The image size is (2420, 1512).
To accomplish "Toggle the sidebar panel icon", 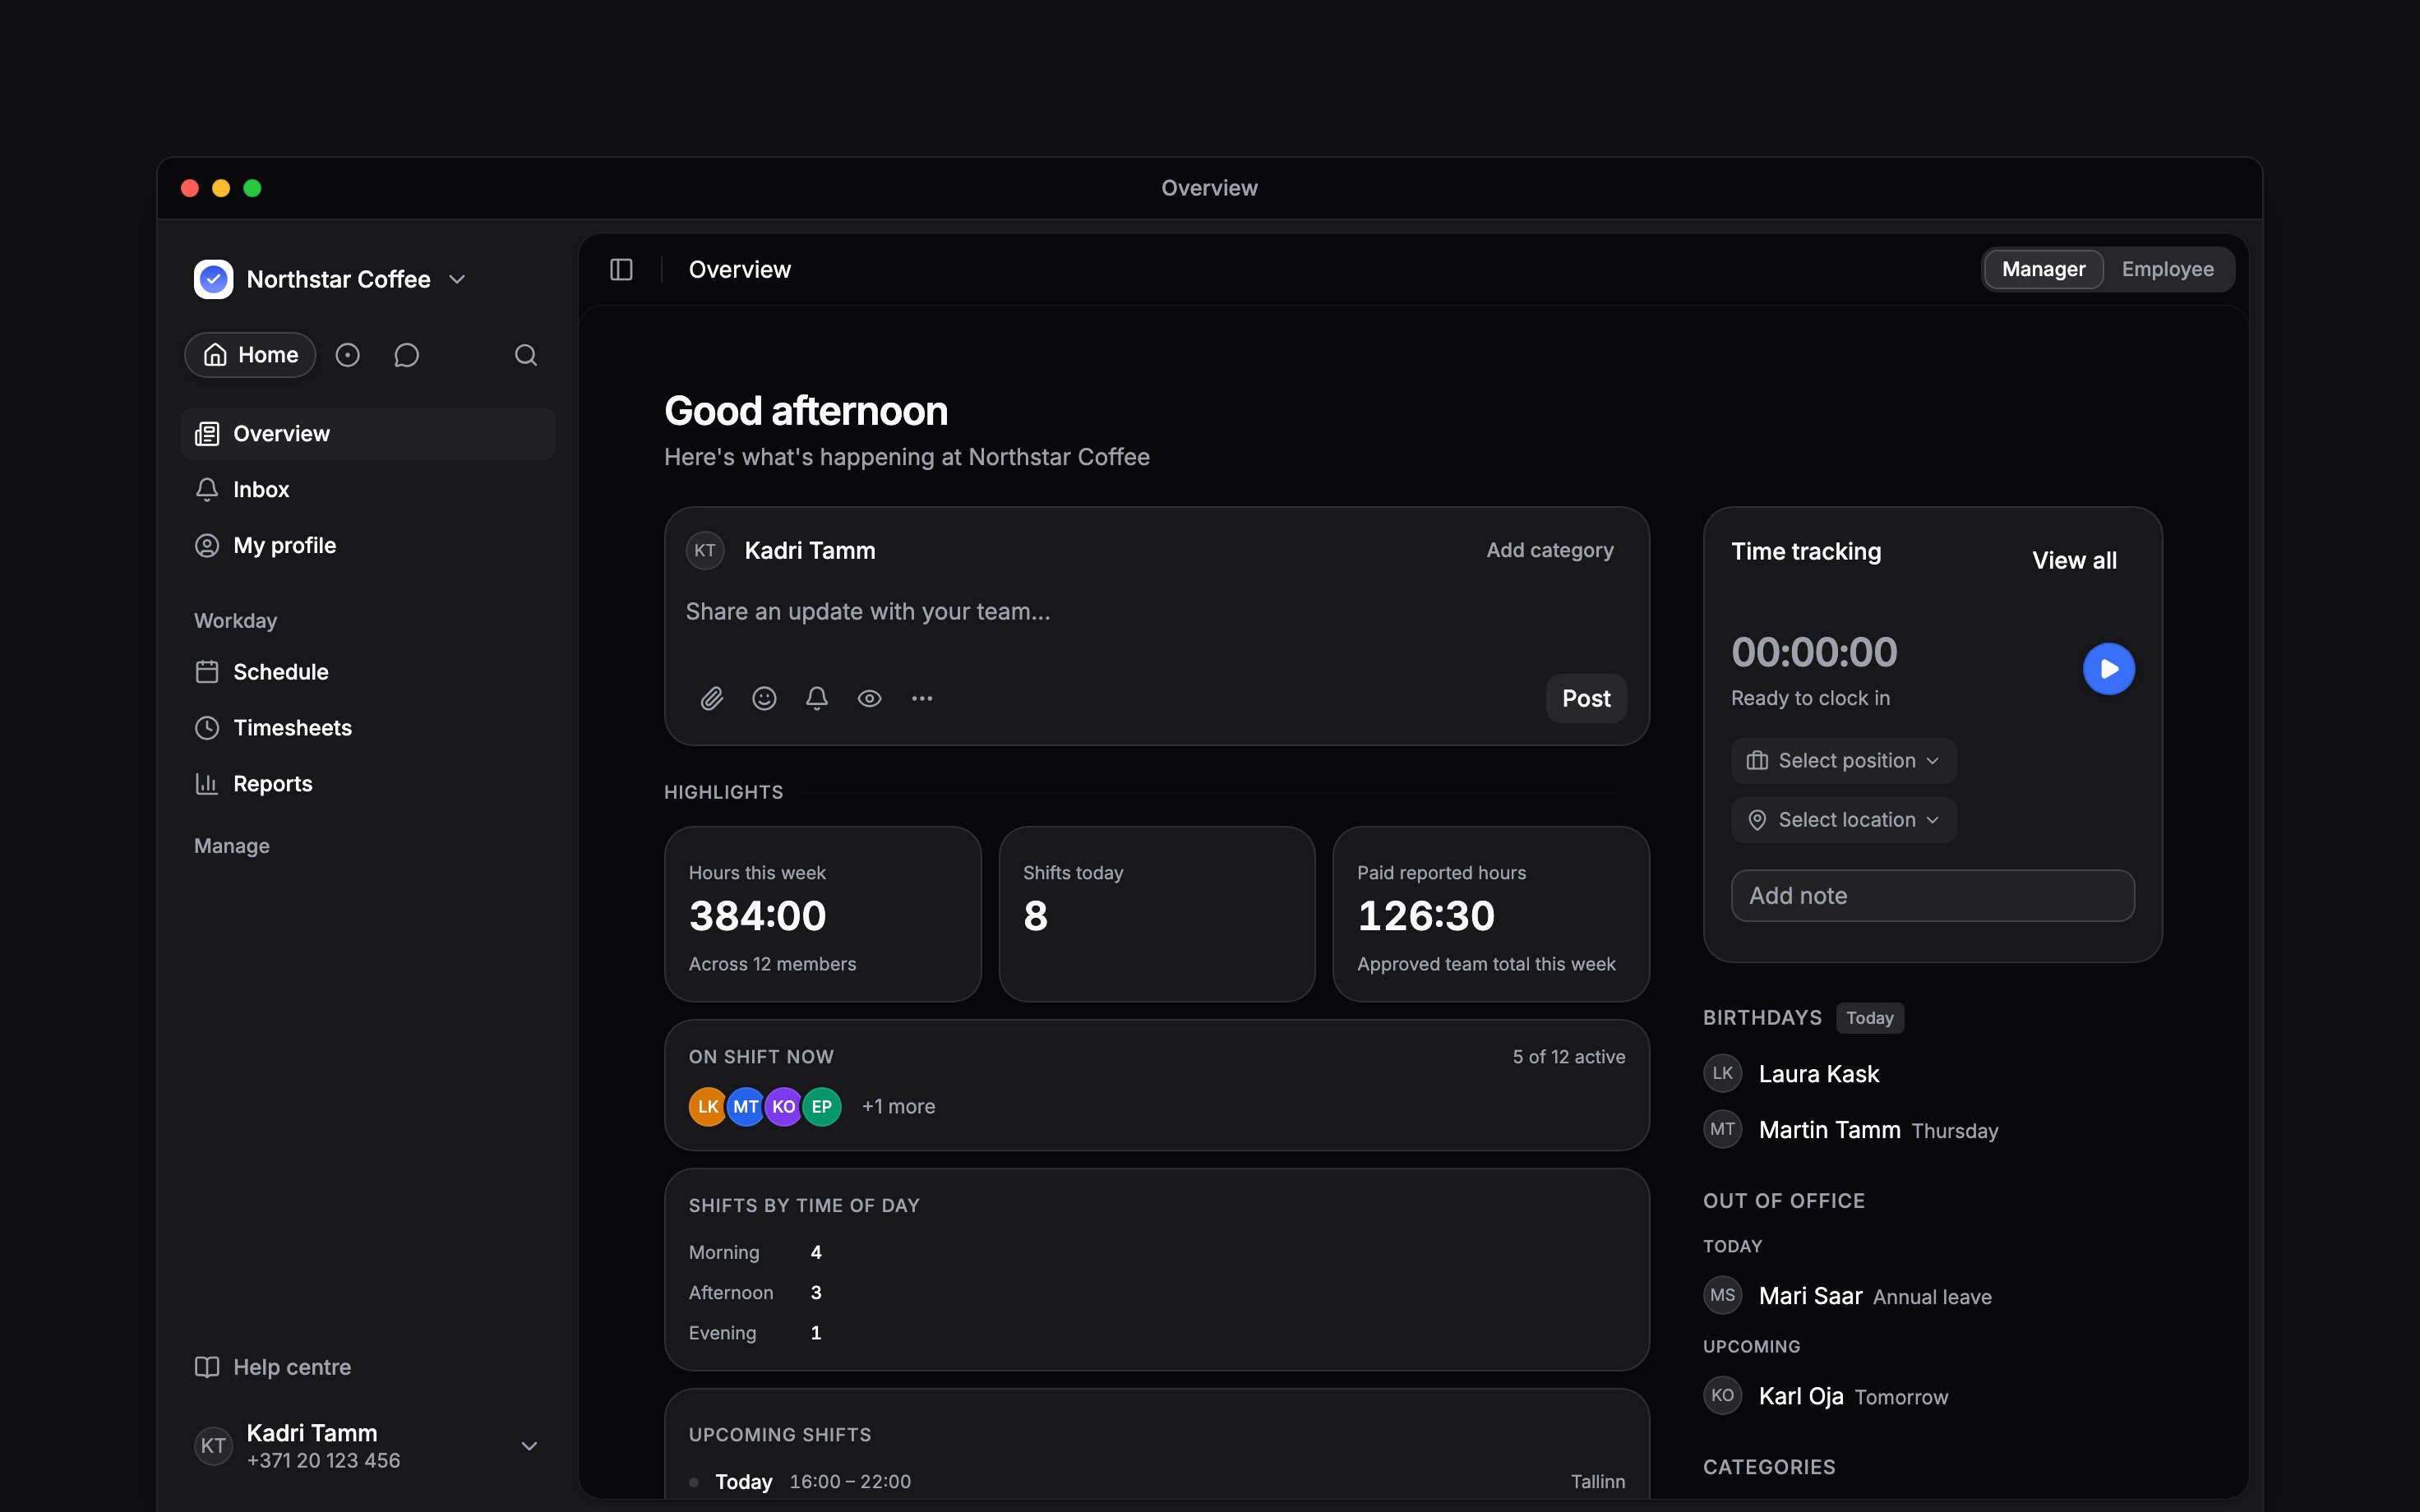I will coord(621,269).
